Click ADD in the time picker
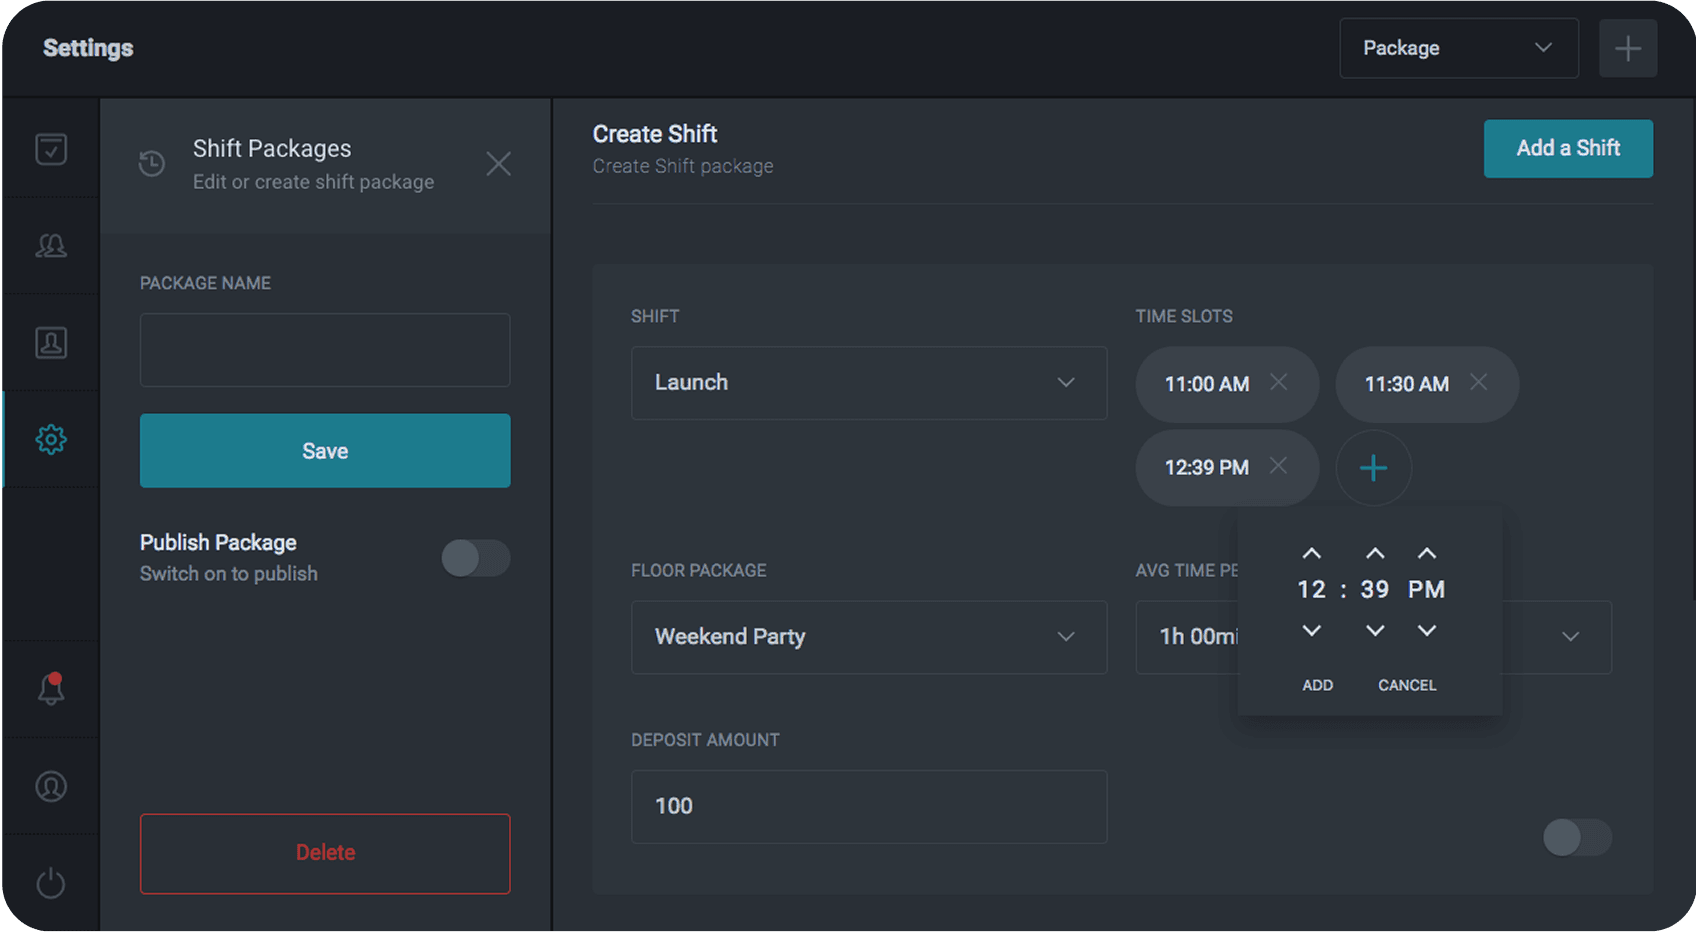This screenshot has width=1696, height=932. click(x=1317, y=685)
